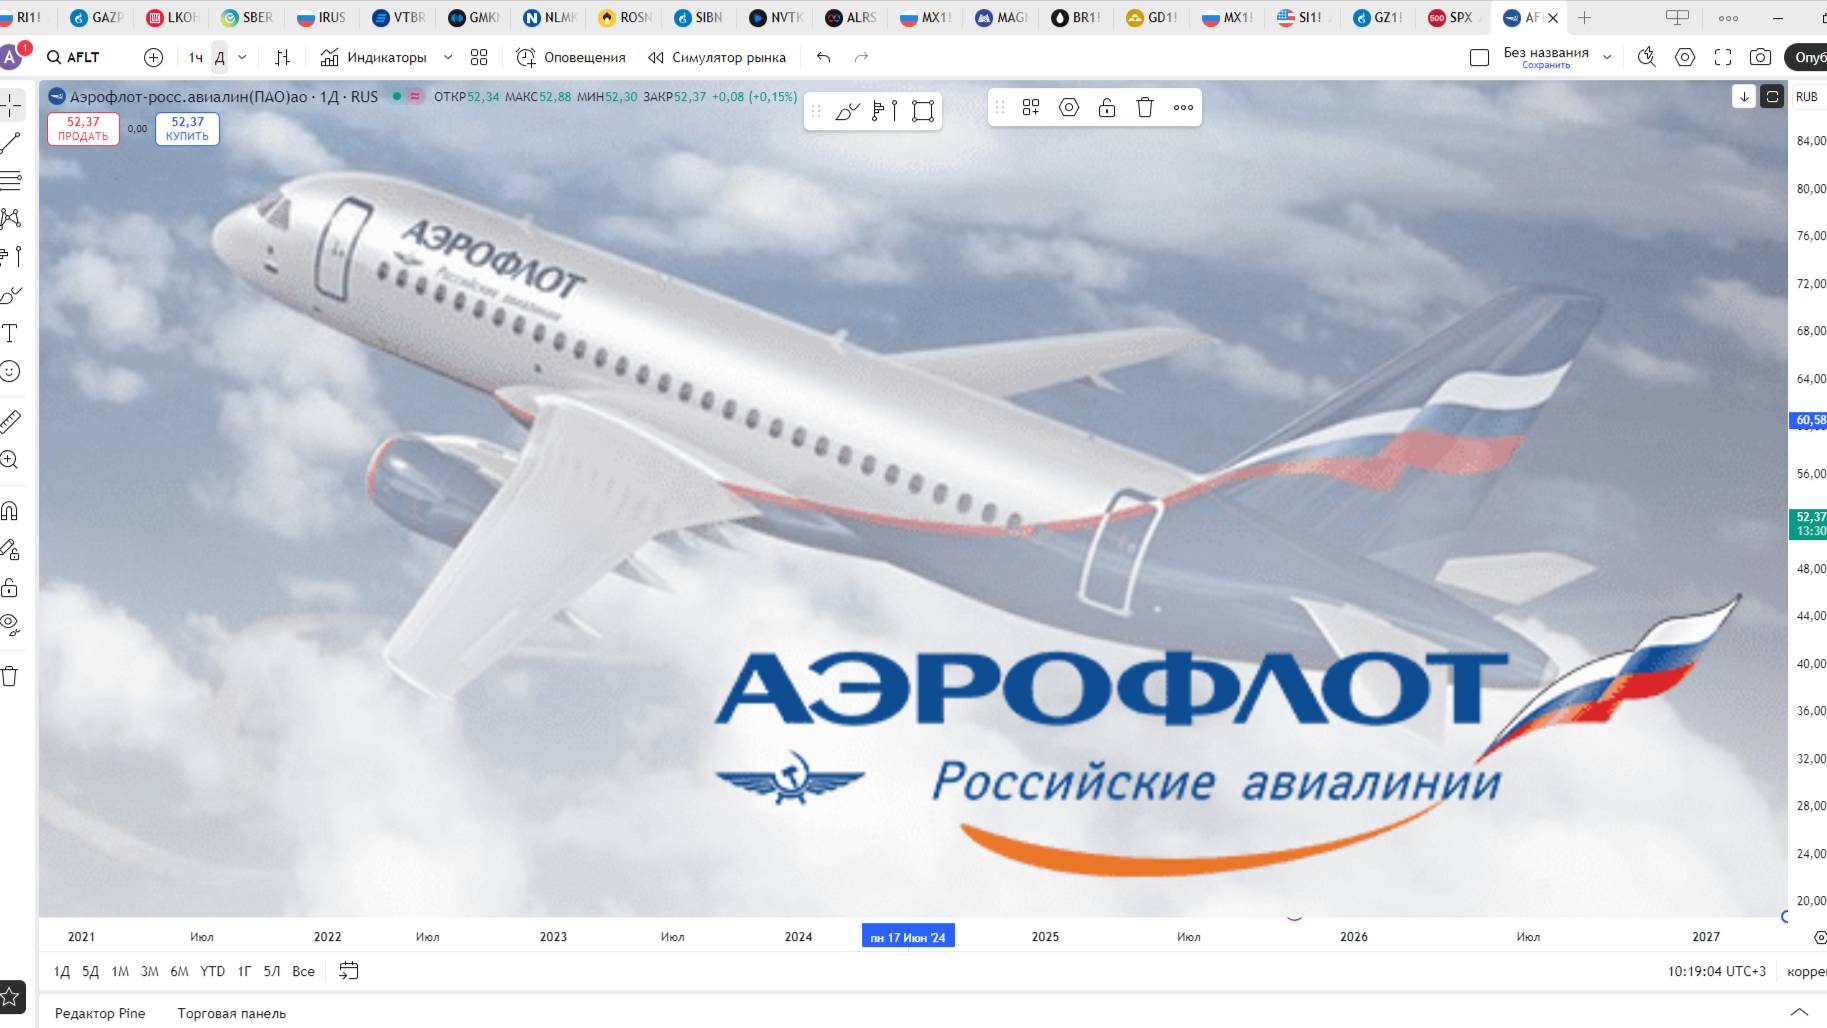
Task: Expand the favorite indicators chevron
Action: click(x=448, y=57)
